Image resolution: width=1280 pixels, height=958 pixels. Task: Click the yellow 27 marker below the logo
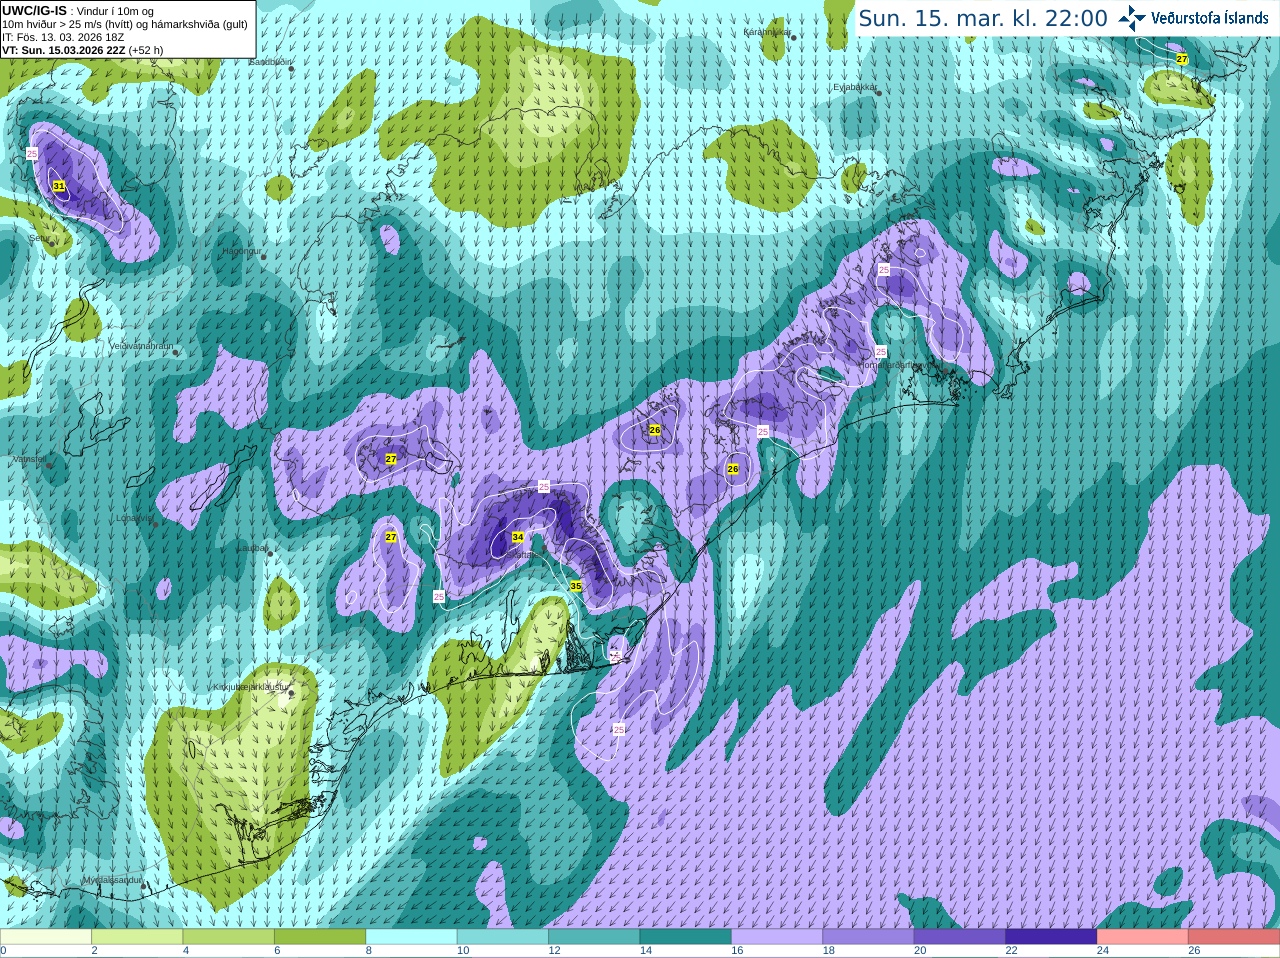coord(1182,59)
